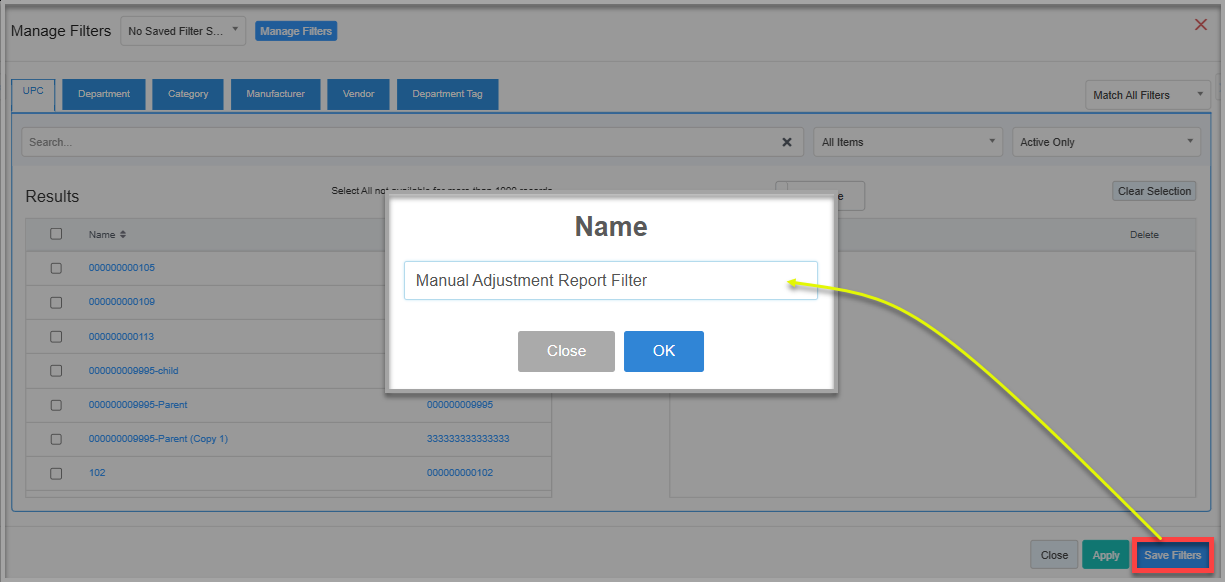Open the No Saved Filter dropdown
Viewport: 1225px width, 582px height.
pos(183,31)
